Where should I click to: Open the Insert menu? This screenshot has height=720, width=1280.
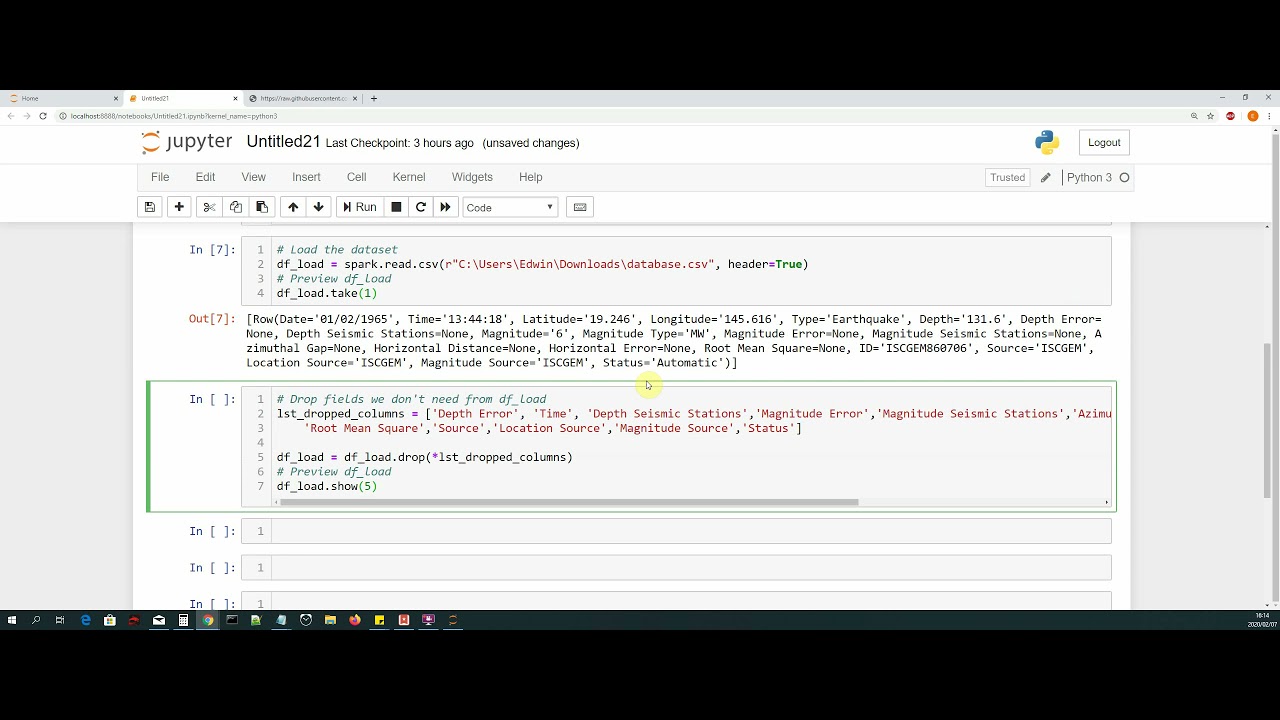306,177
